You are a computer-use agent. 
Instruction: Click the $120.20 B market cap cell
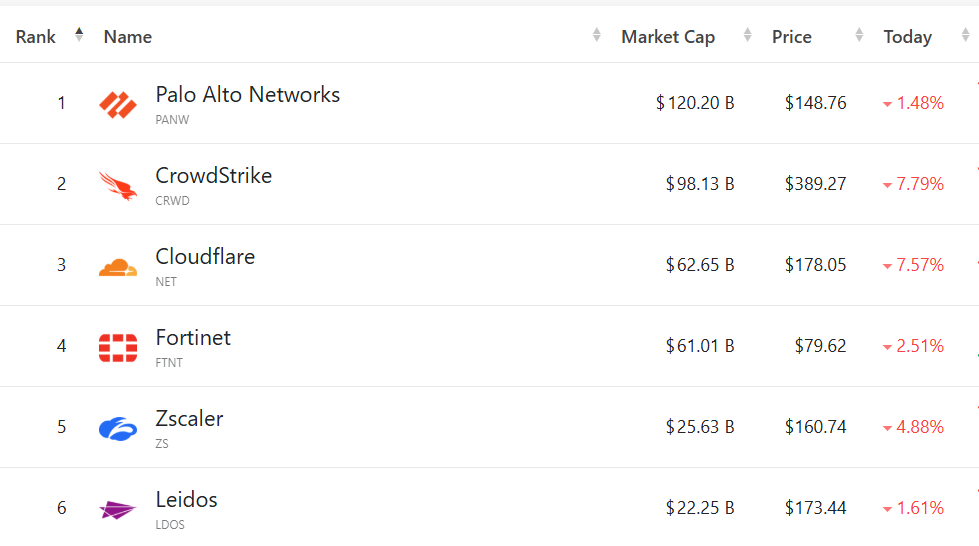click(x=695, y=103)
